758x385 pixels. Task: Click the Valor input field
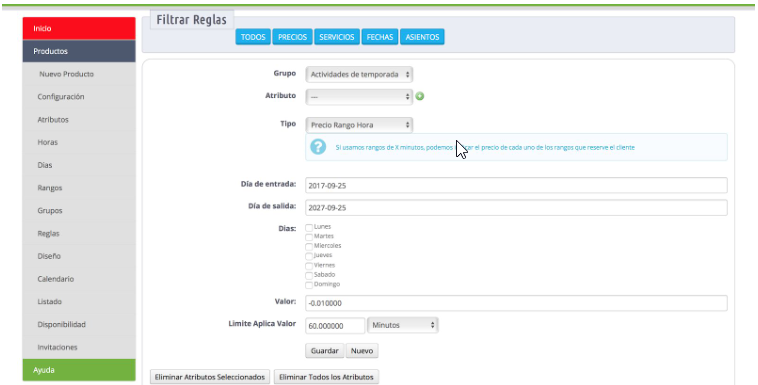[516, 303]
